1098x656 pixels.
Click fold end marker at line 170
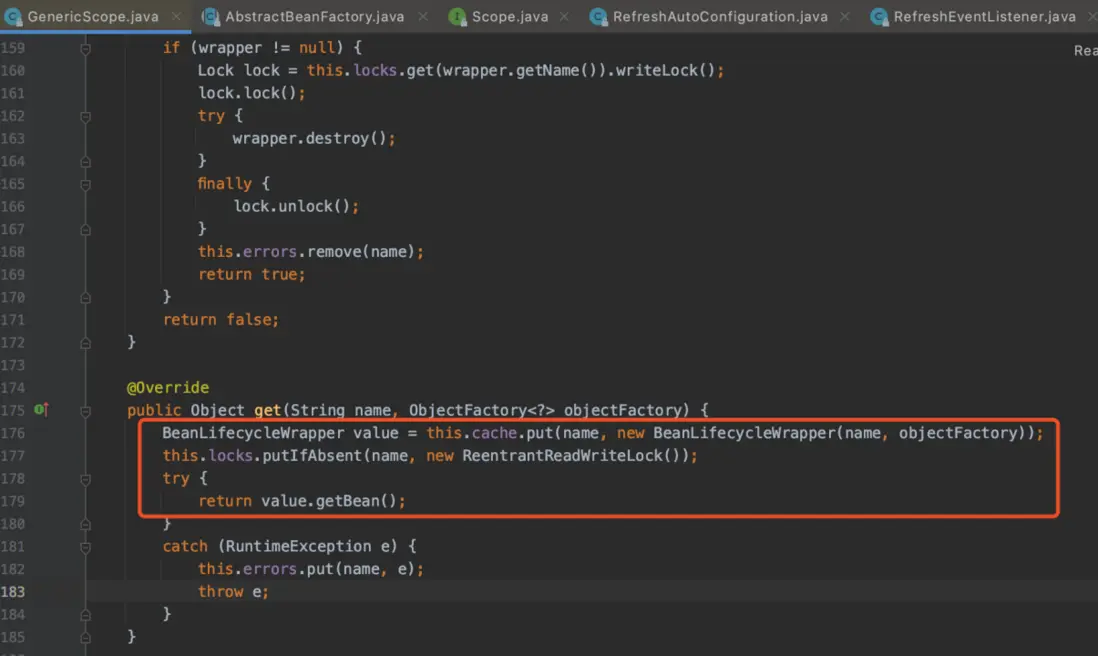pos(85,298)
